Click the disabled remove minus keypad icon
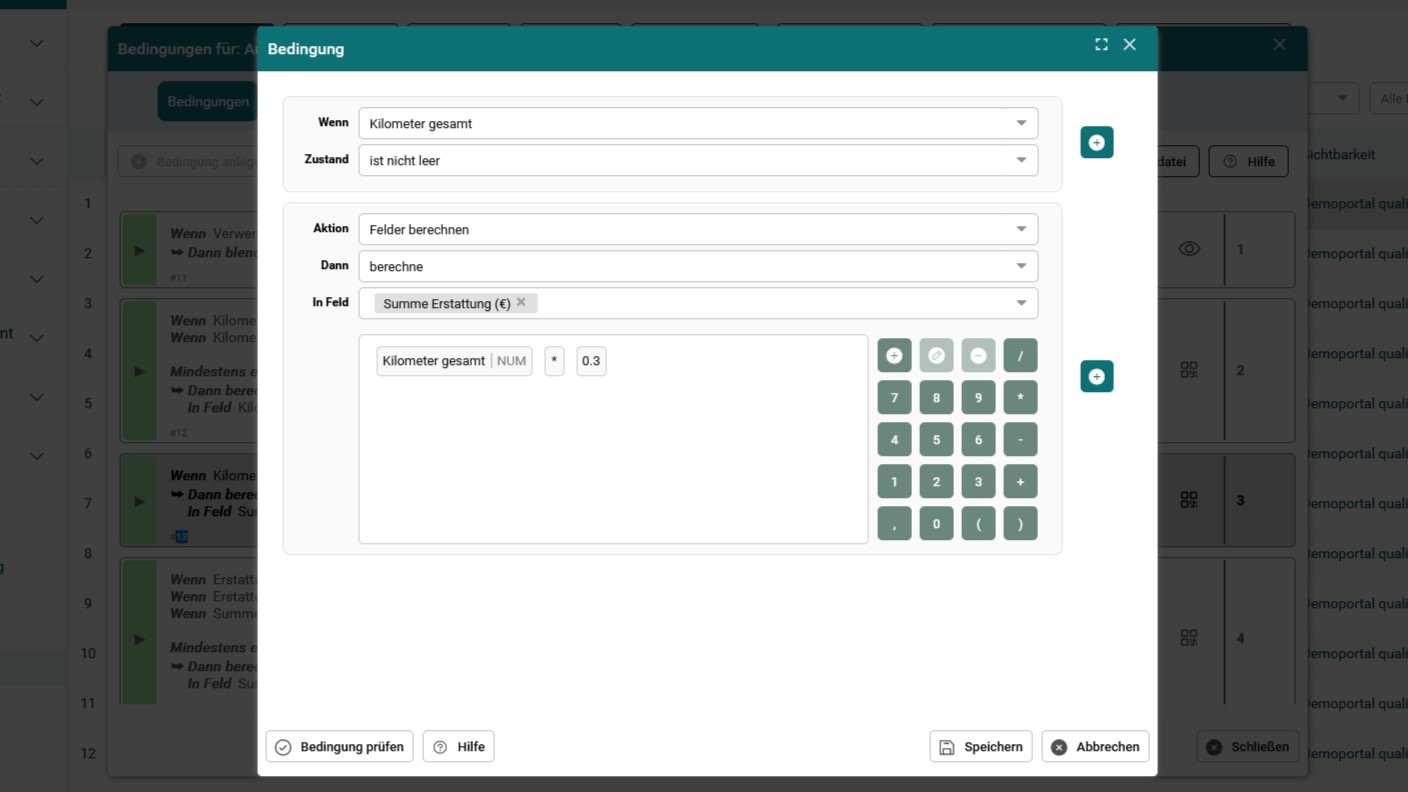The width and height of the screenshot is (1408, 792). [978, 355]
